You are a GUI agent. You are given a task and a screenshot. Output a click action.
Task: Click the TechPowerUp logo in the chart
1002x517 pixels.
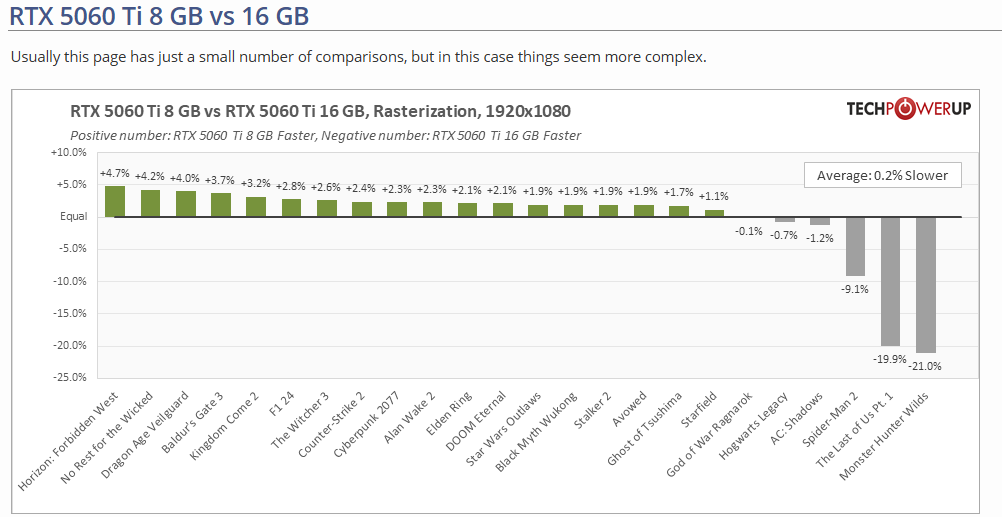(x=908, y=109)
